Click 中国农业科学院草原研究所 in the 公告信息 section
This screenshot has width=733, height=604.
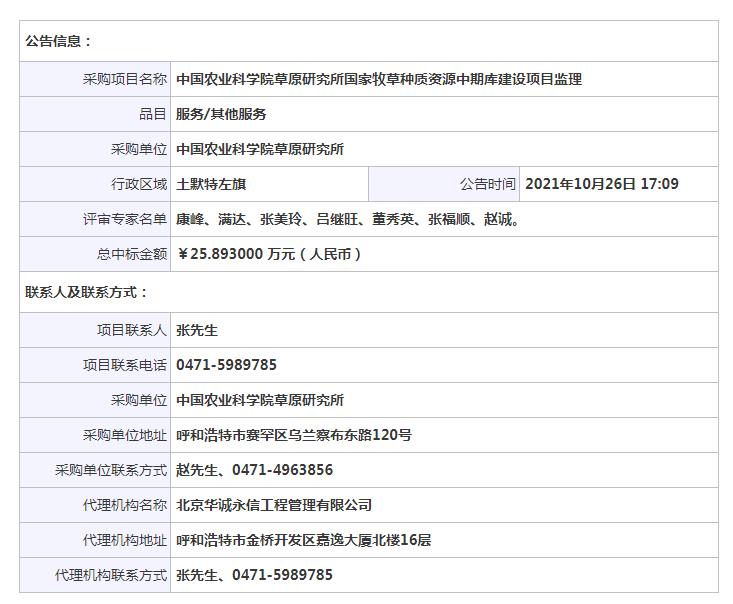[260, 149]
